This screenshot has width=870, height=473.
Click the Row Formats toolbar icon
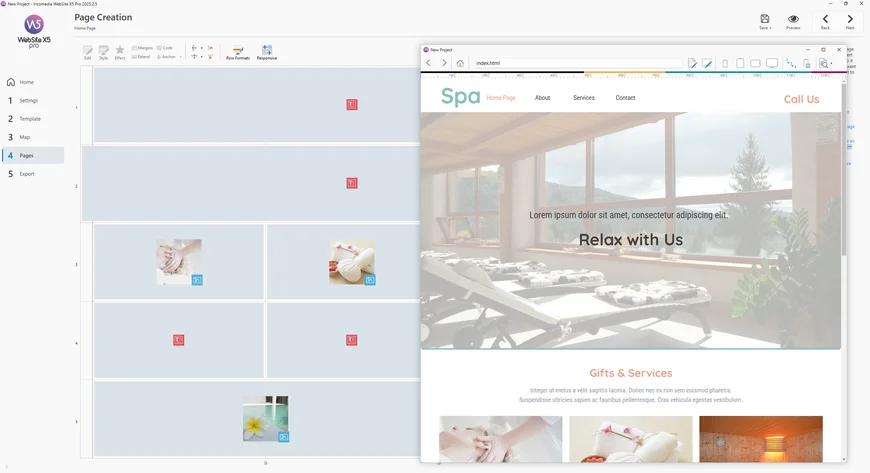click(x=238, y=51)
